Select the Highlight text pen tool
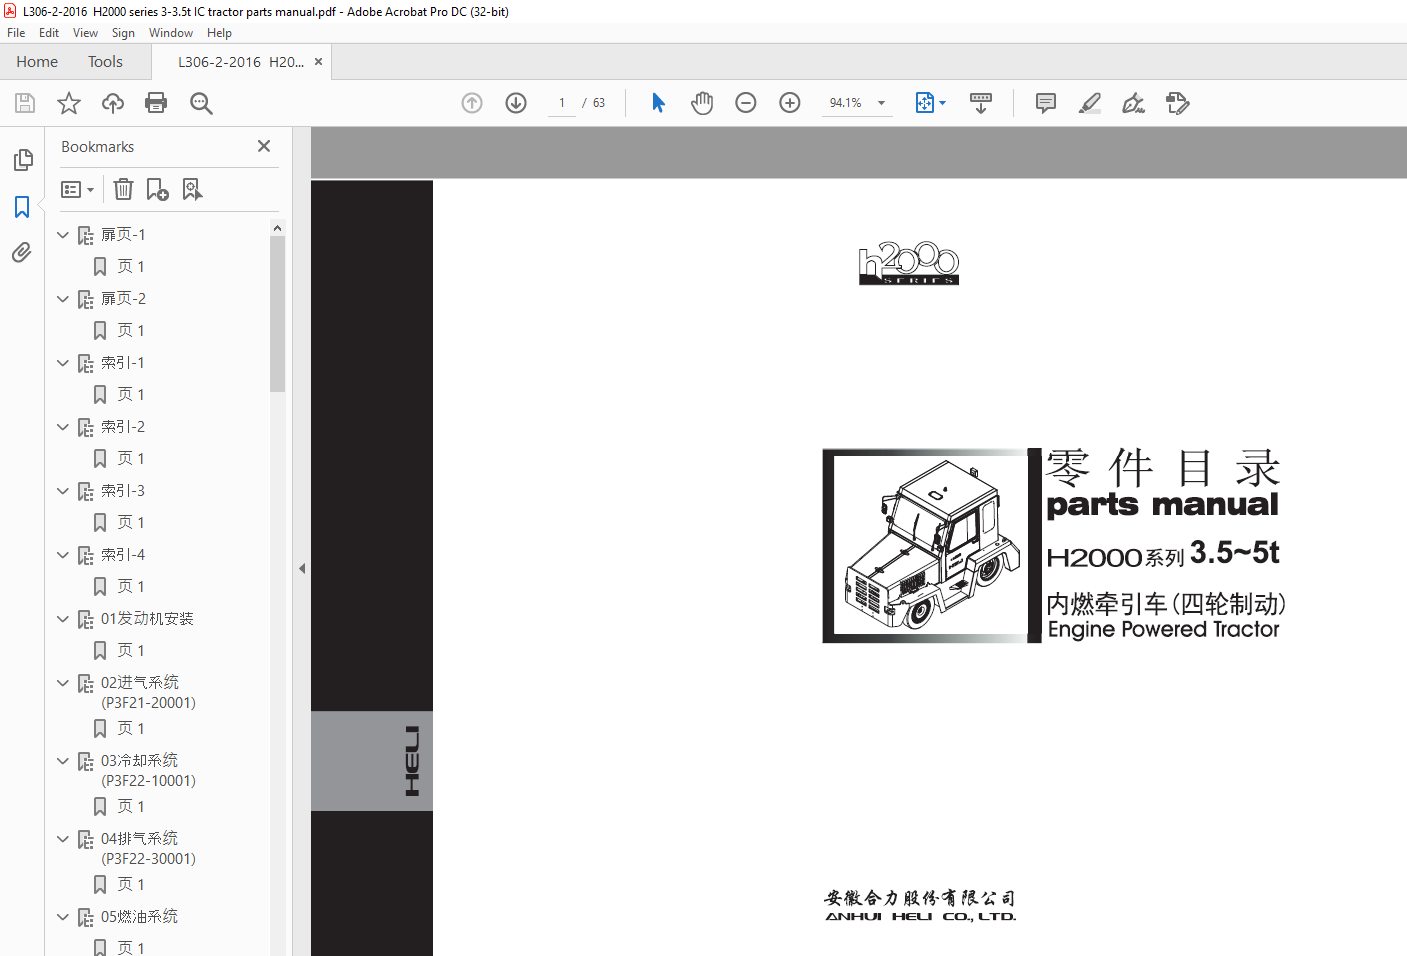 coord(1090,103)
